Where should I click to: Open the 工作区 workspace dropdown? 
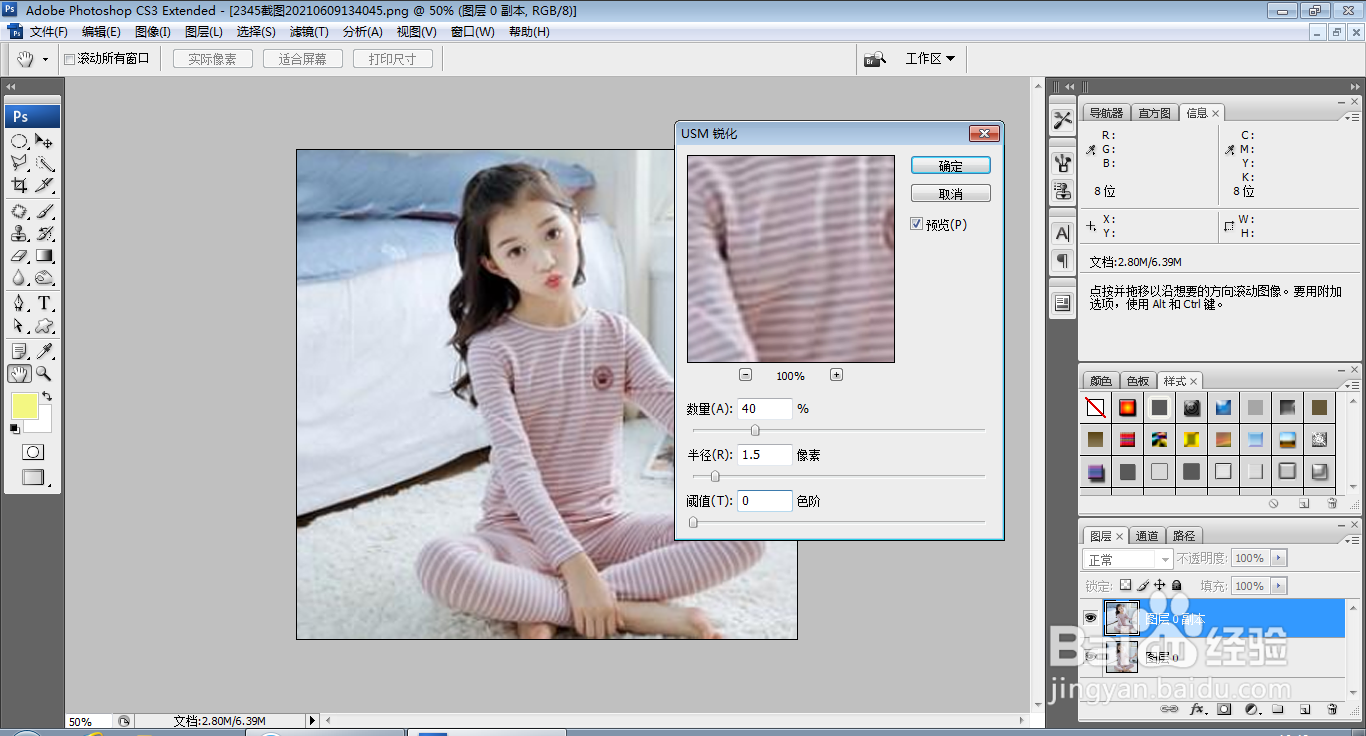click(930, 59)
